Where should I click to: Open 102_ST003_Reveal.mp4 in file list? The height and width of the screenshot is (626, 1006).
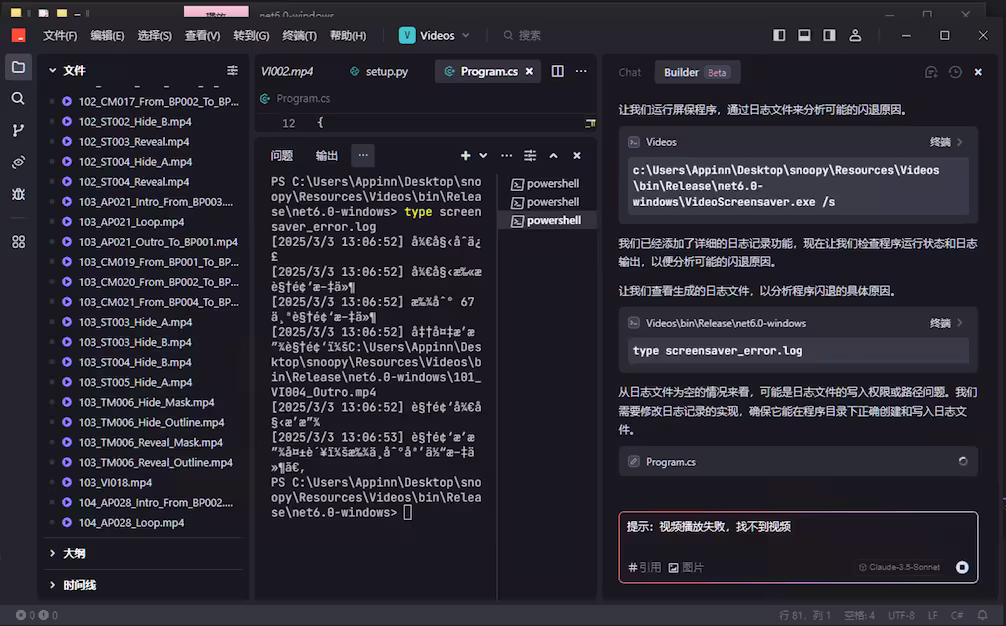134,142
